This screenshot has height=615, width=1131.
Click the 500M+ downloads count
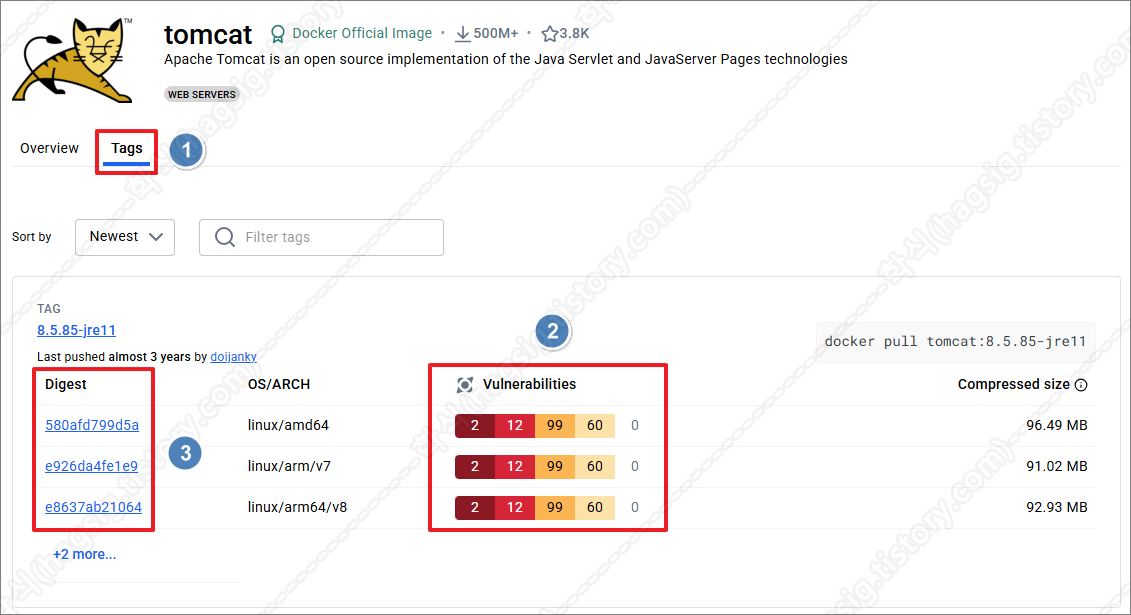coord(496,34)
